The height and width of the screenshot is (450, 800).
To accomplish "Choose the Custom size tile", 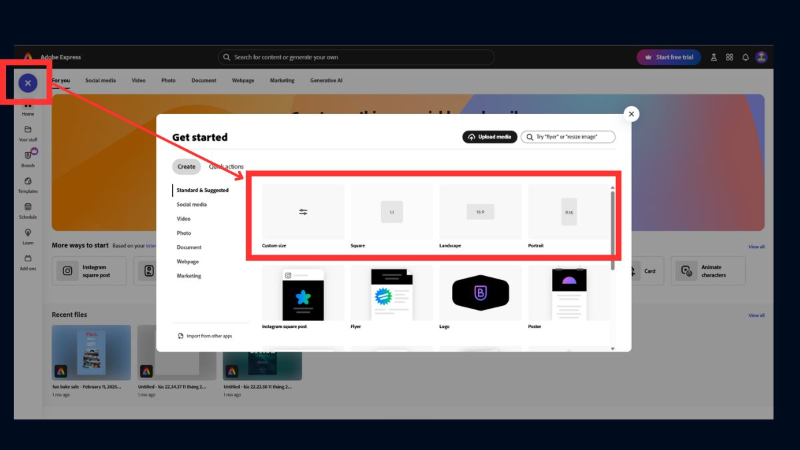I will [303, 216].
